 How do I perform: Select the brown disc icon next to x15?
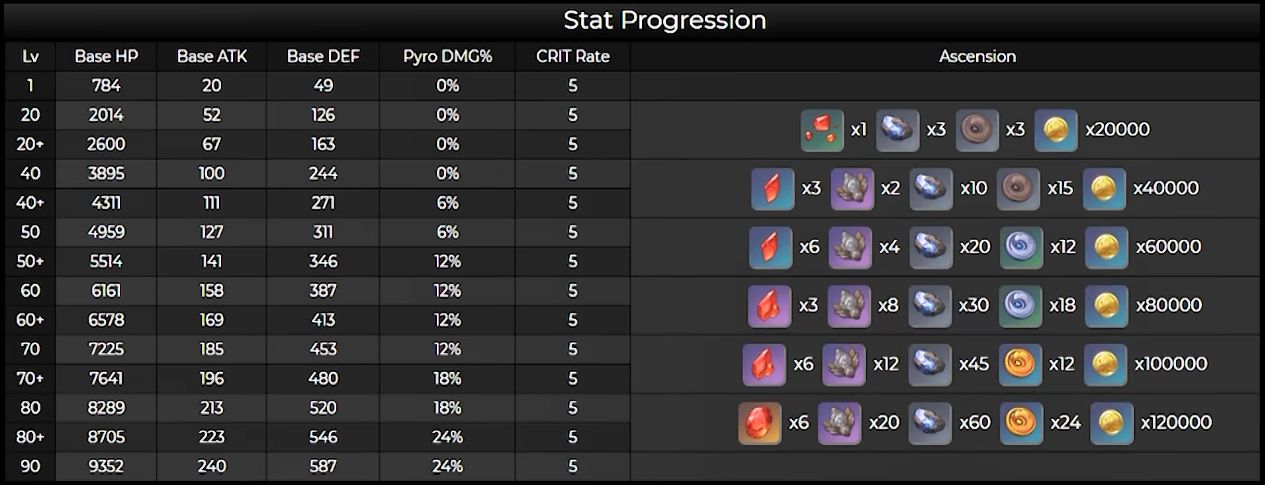[x=1018, y=189]
